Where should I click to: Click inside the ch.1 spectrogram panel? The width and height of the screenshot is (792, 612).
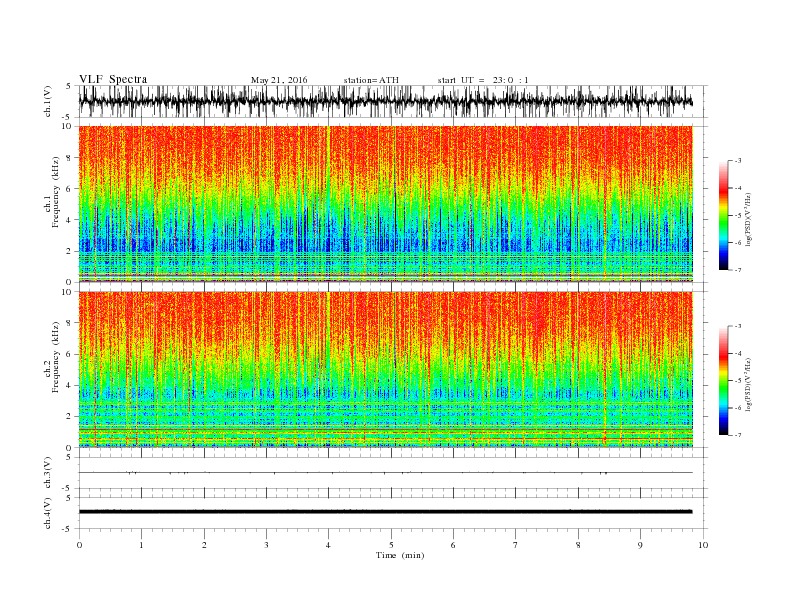pos(385,204)
